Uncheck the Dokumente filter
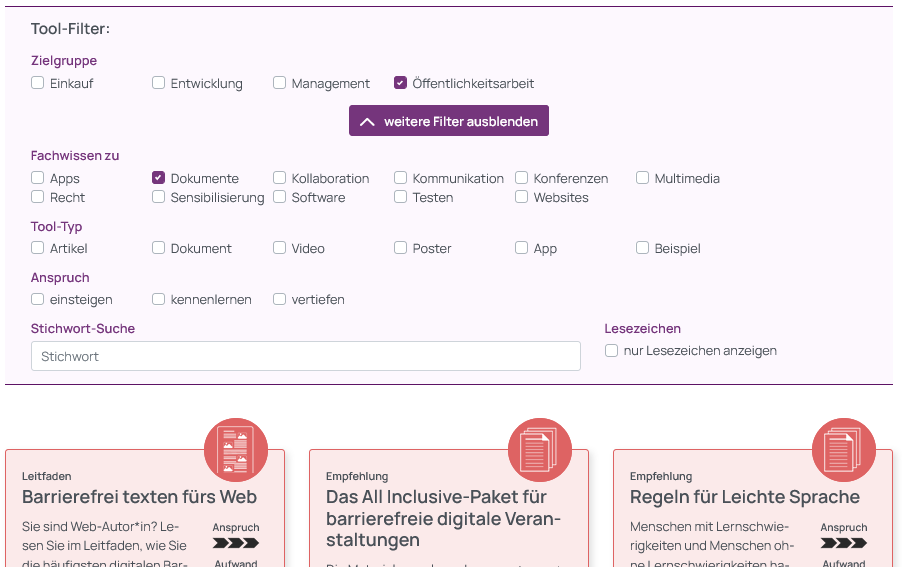 click(158, 178)
